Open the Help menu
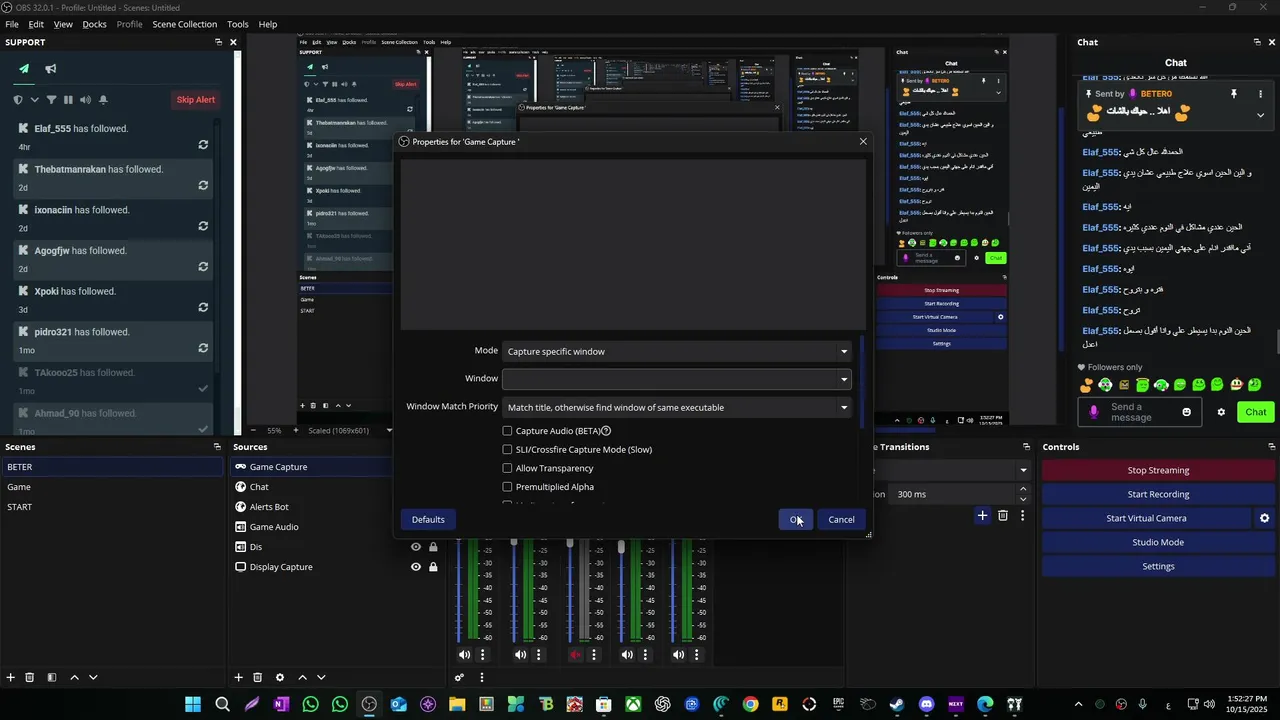This screenshot has width=1280, height=720. pos(268,24)
